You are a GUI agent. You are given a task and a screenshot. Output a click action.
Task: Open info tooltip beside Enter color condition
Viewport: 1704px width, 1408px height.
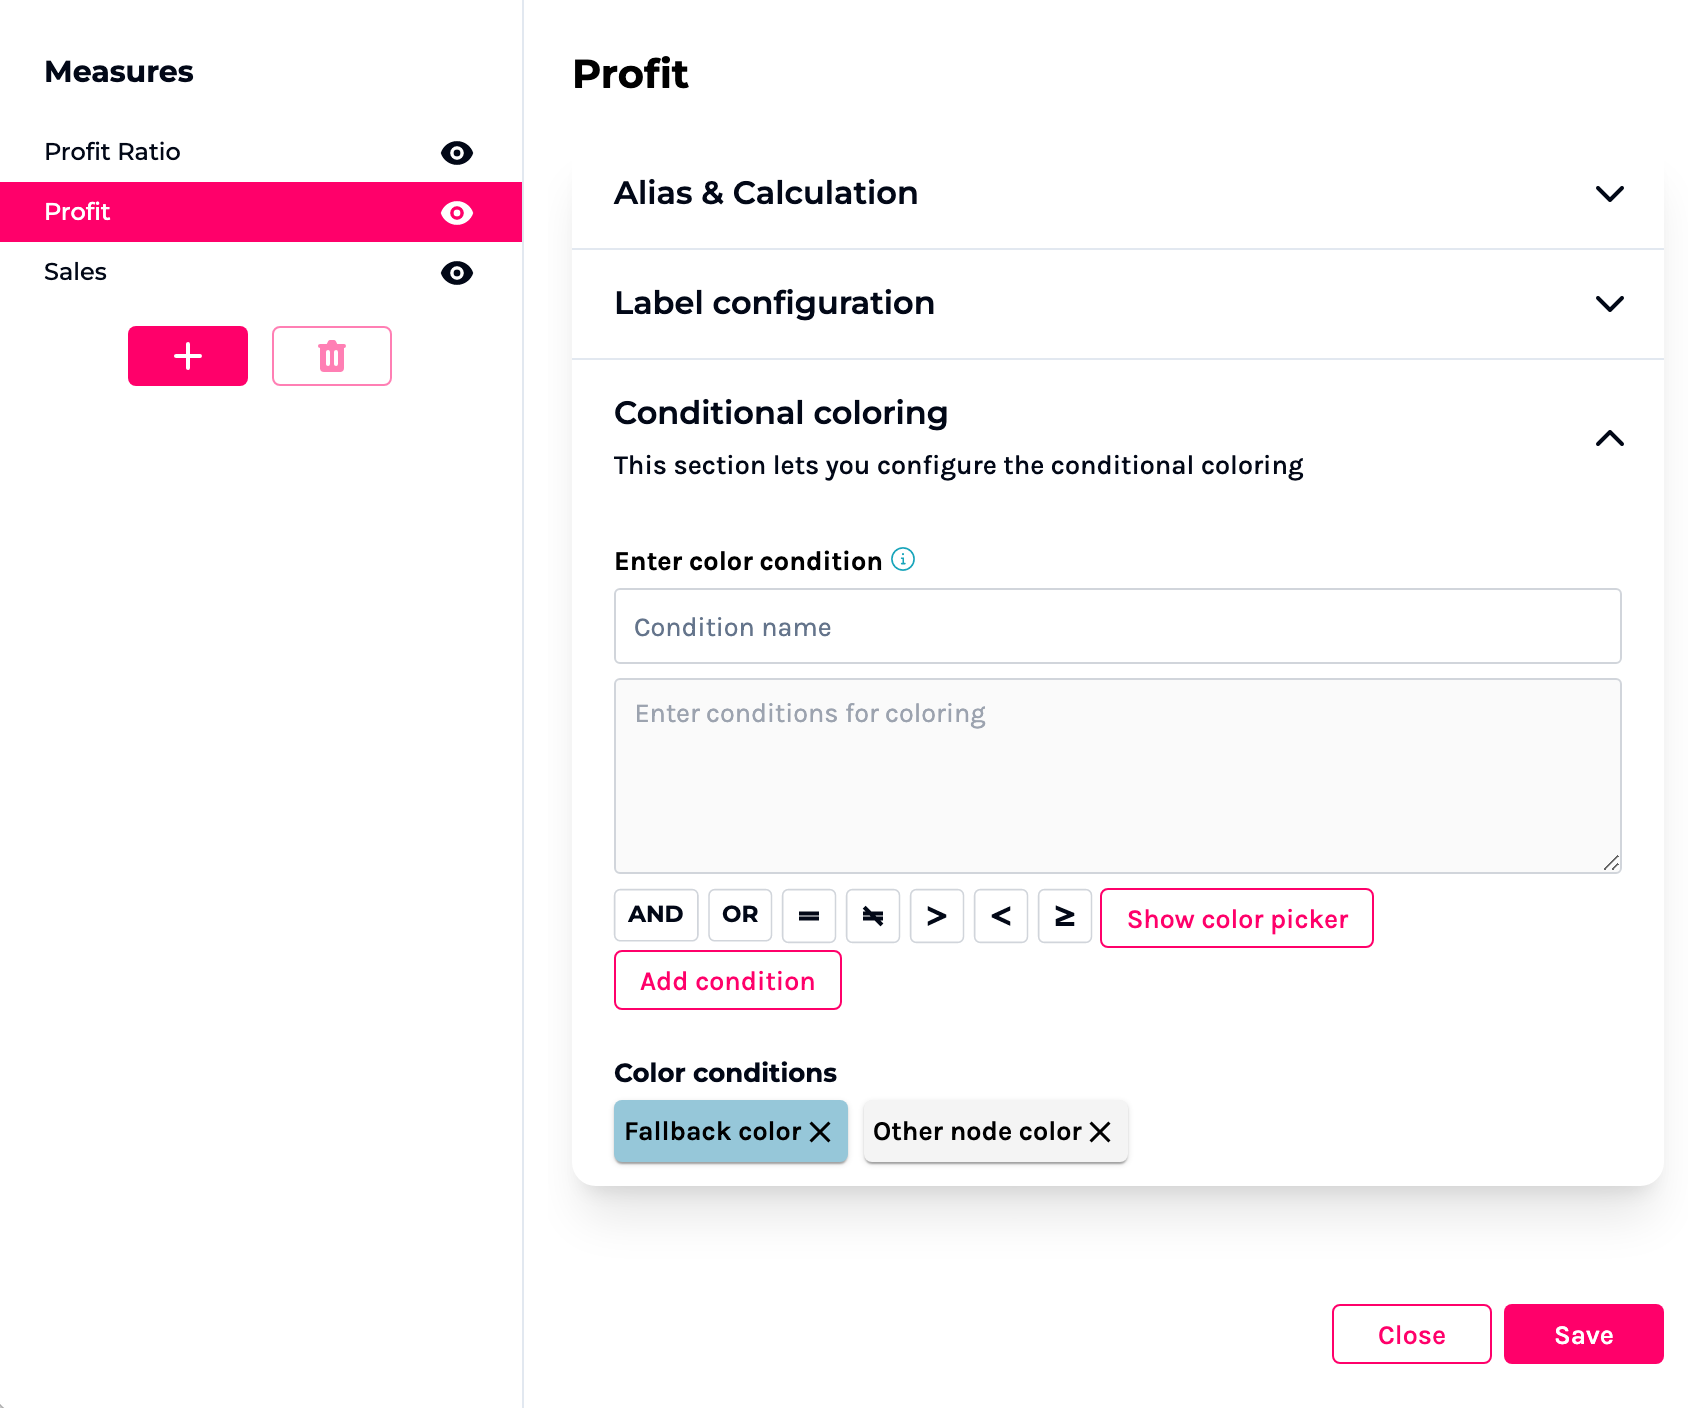click(903, 560)
